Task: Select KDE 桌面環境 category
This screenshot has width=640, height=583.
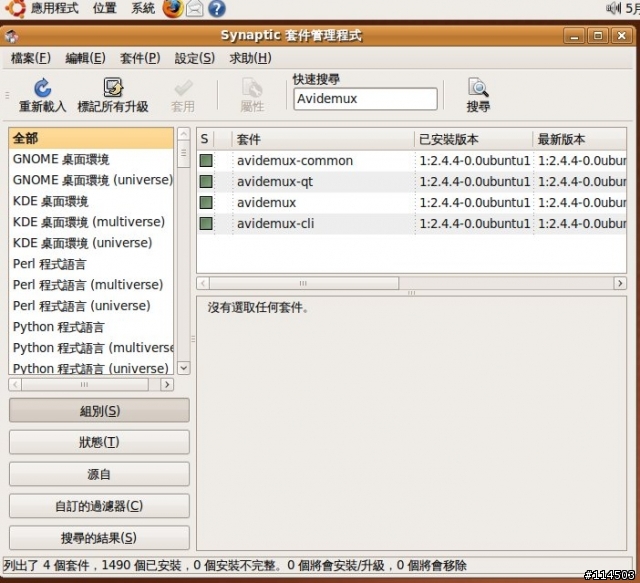Action: [91, 201]
